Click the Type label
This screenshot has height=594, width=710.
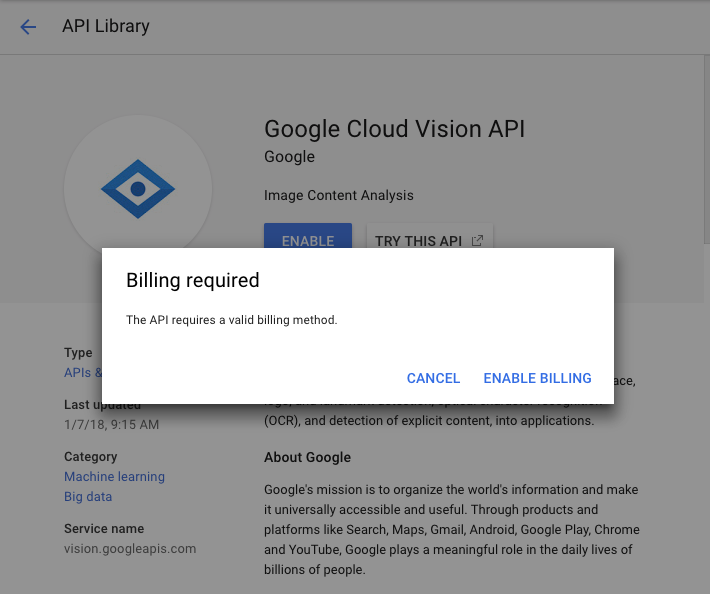coord(78,353)
